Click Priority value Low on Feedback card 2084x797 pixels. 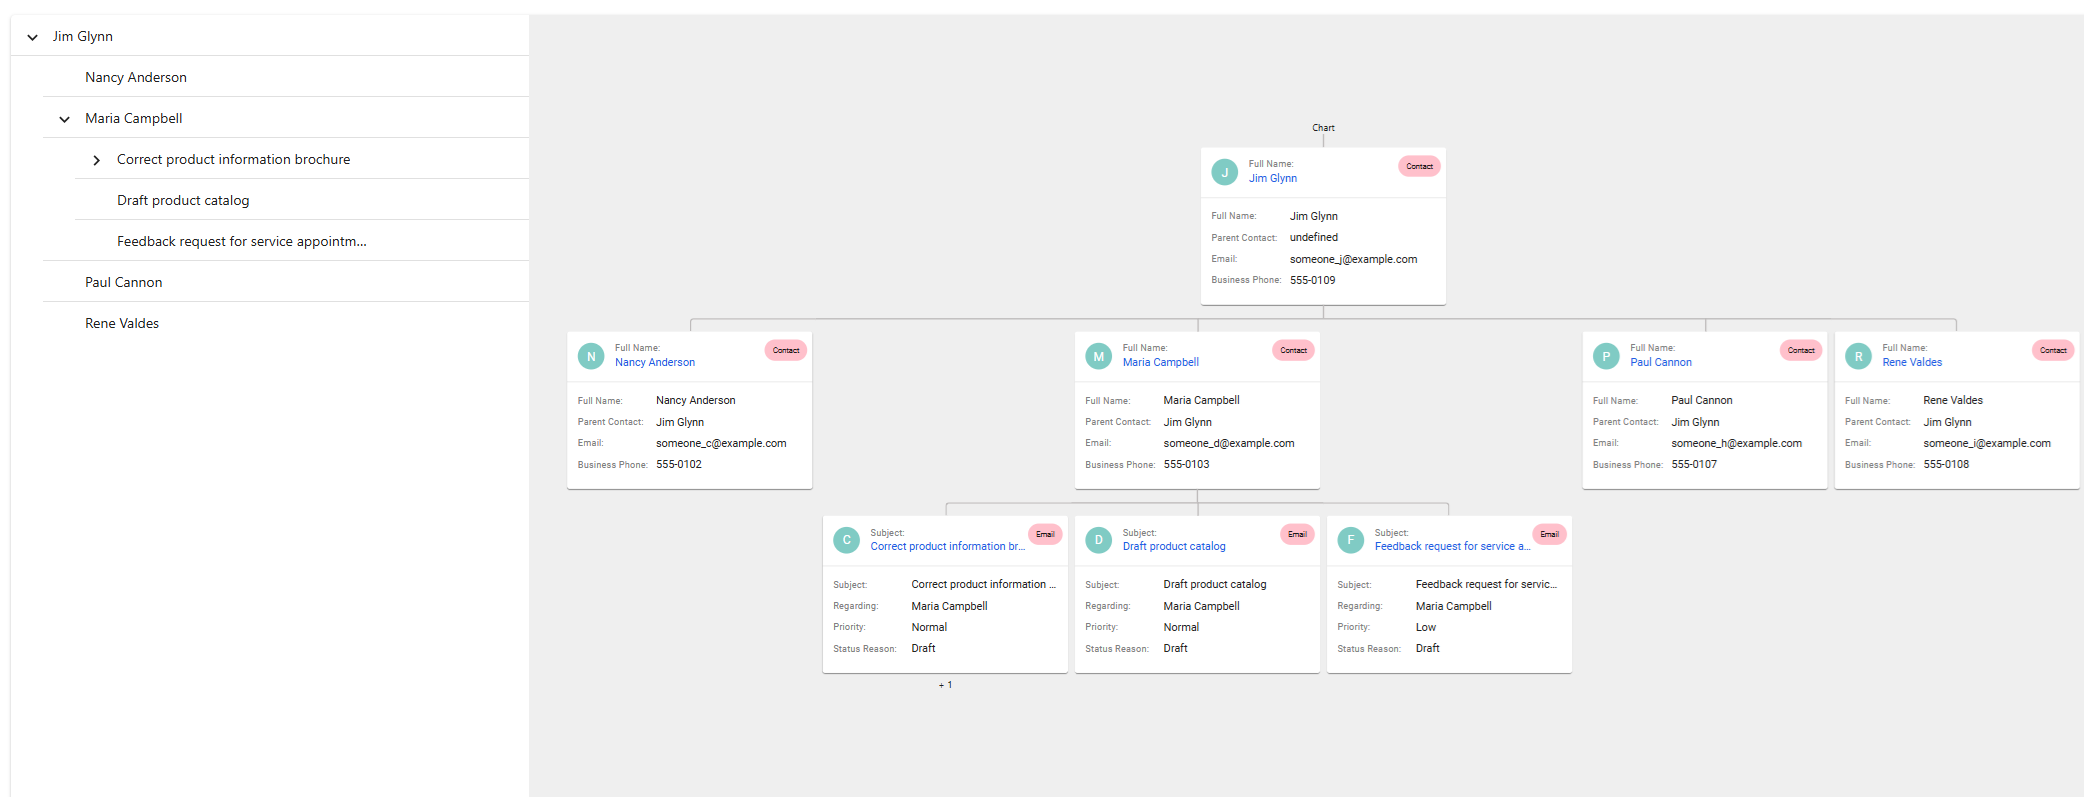1425,627
